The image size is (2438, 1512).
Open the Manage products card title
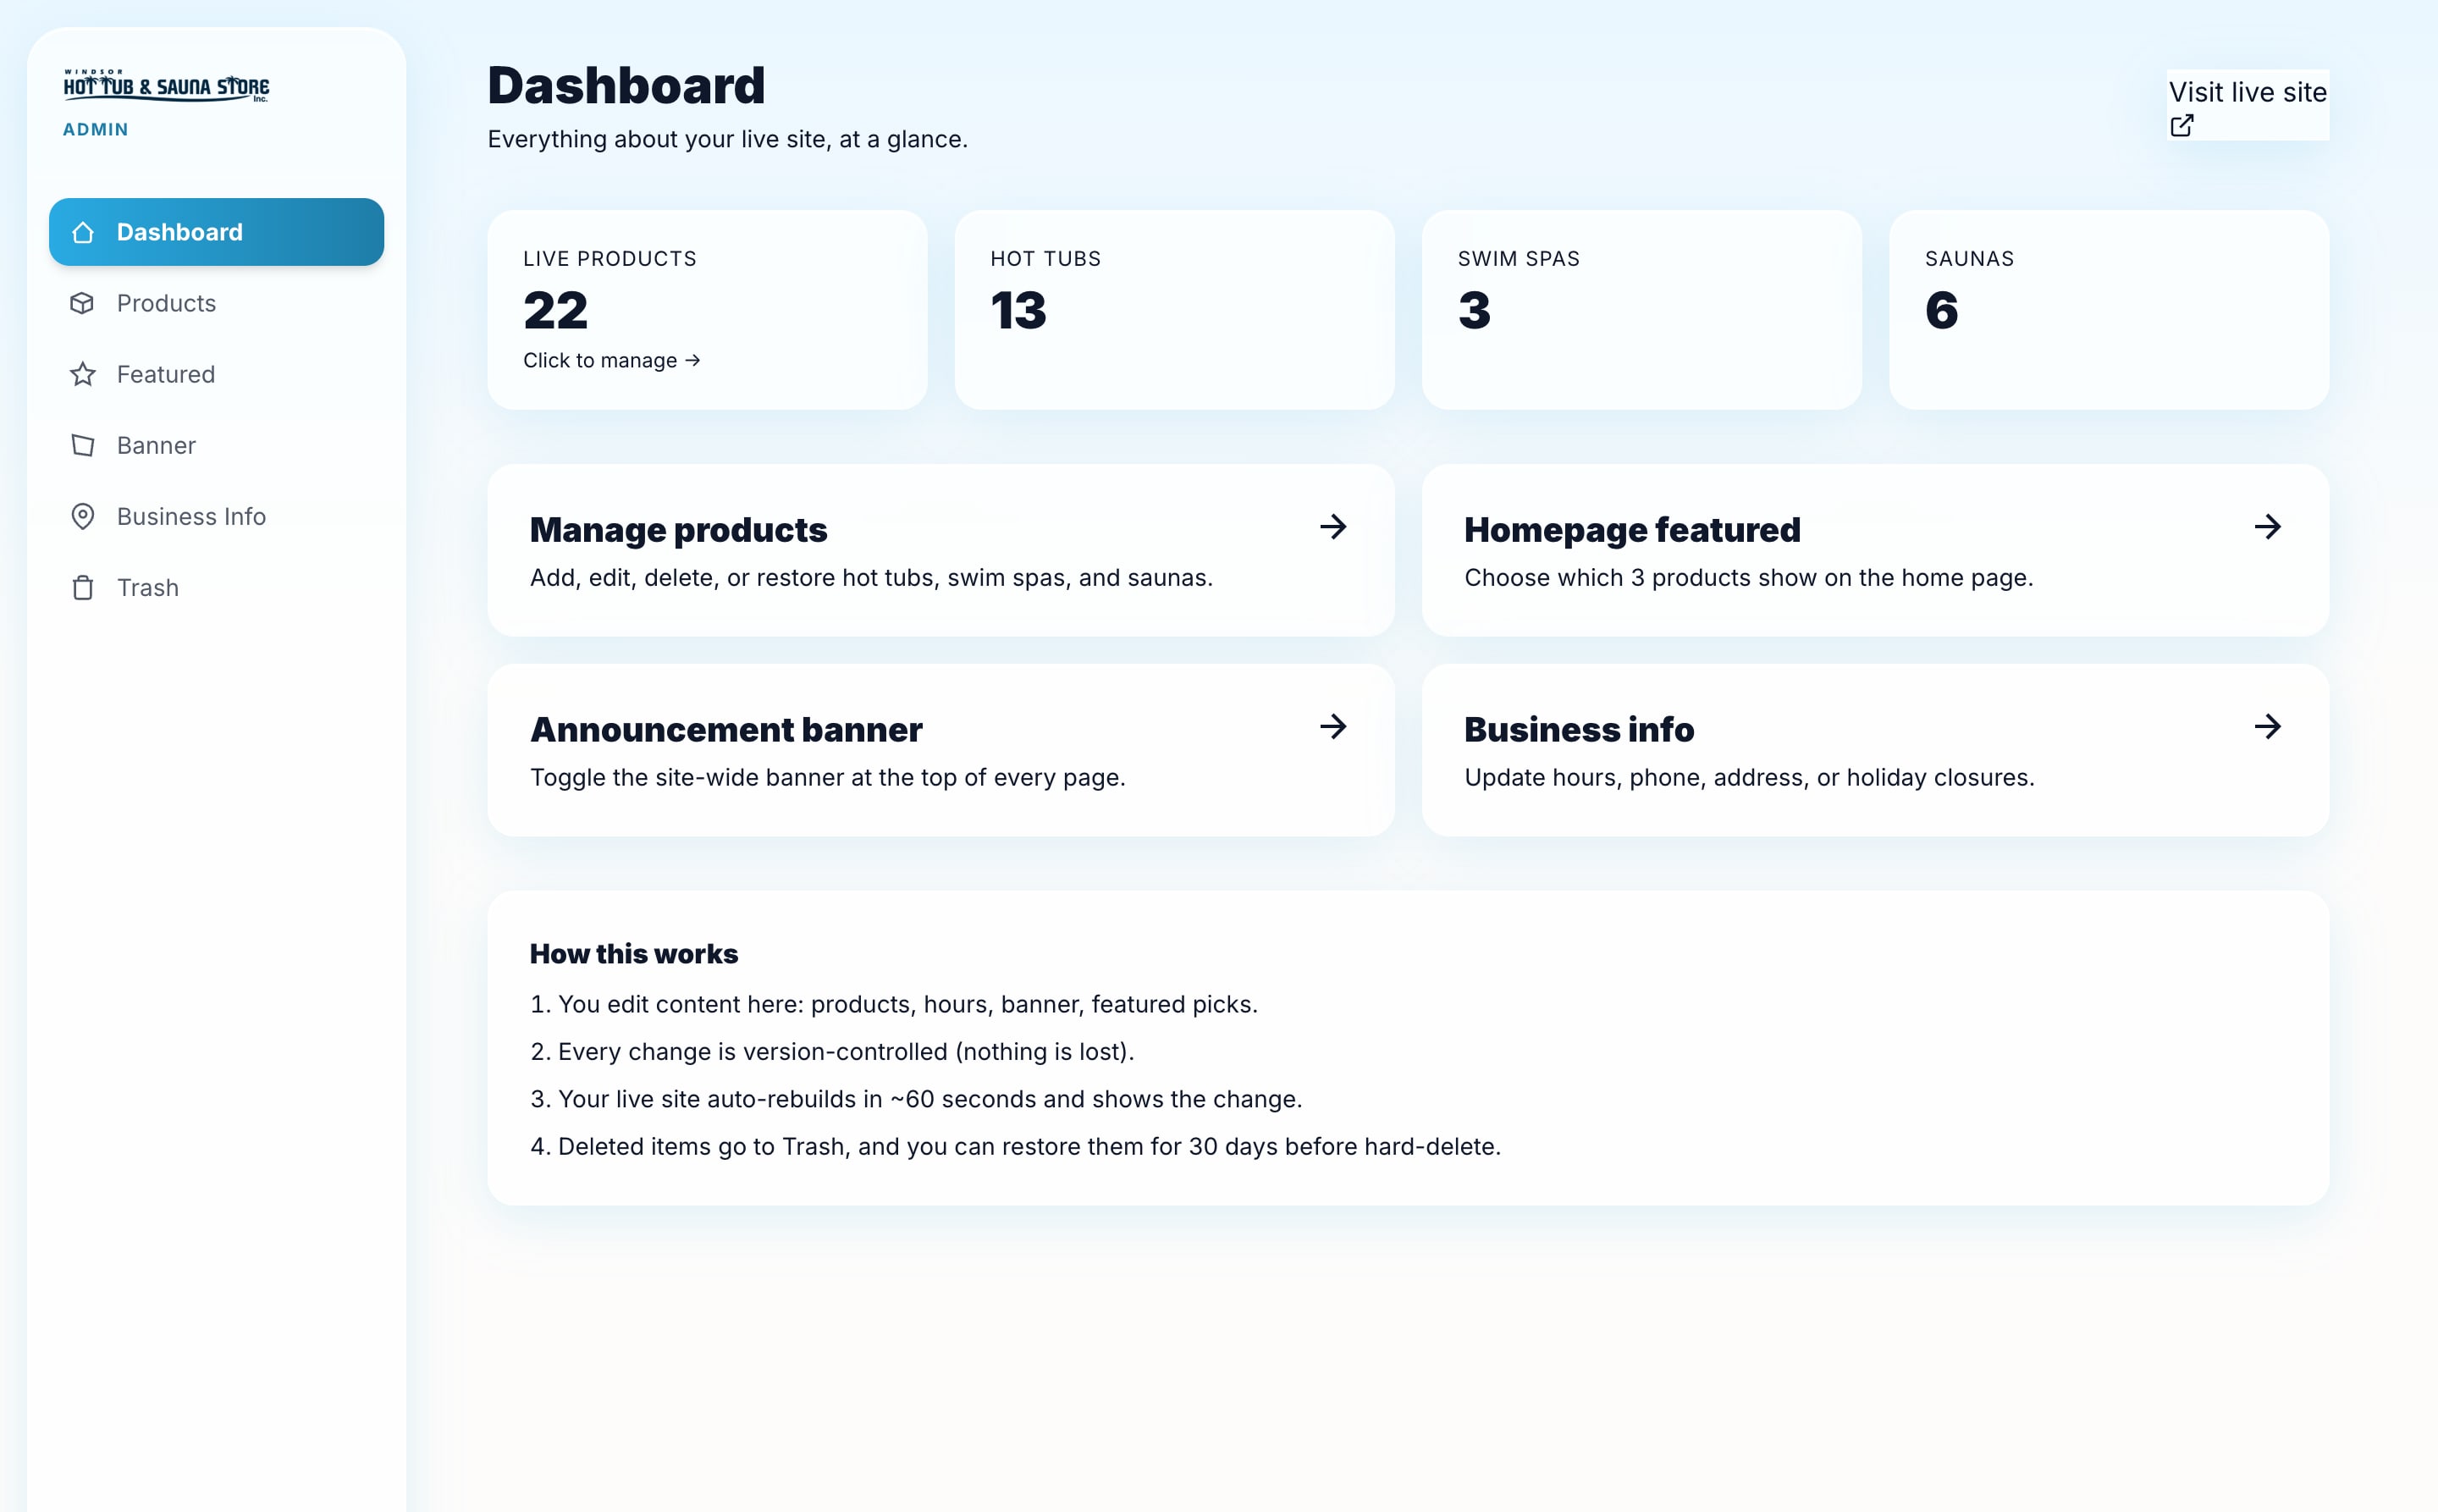[x=678, y=530]
